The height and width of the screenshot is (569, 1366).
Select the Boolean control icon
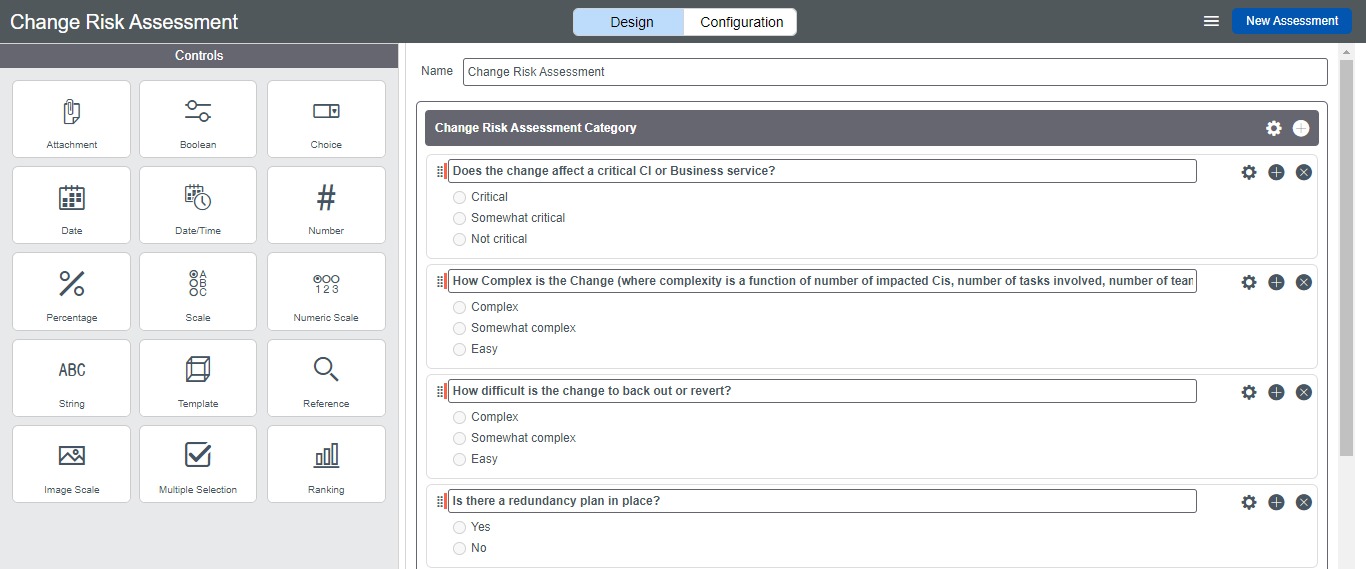(198, 111)
